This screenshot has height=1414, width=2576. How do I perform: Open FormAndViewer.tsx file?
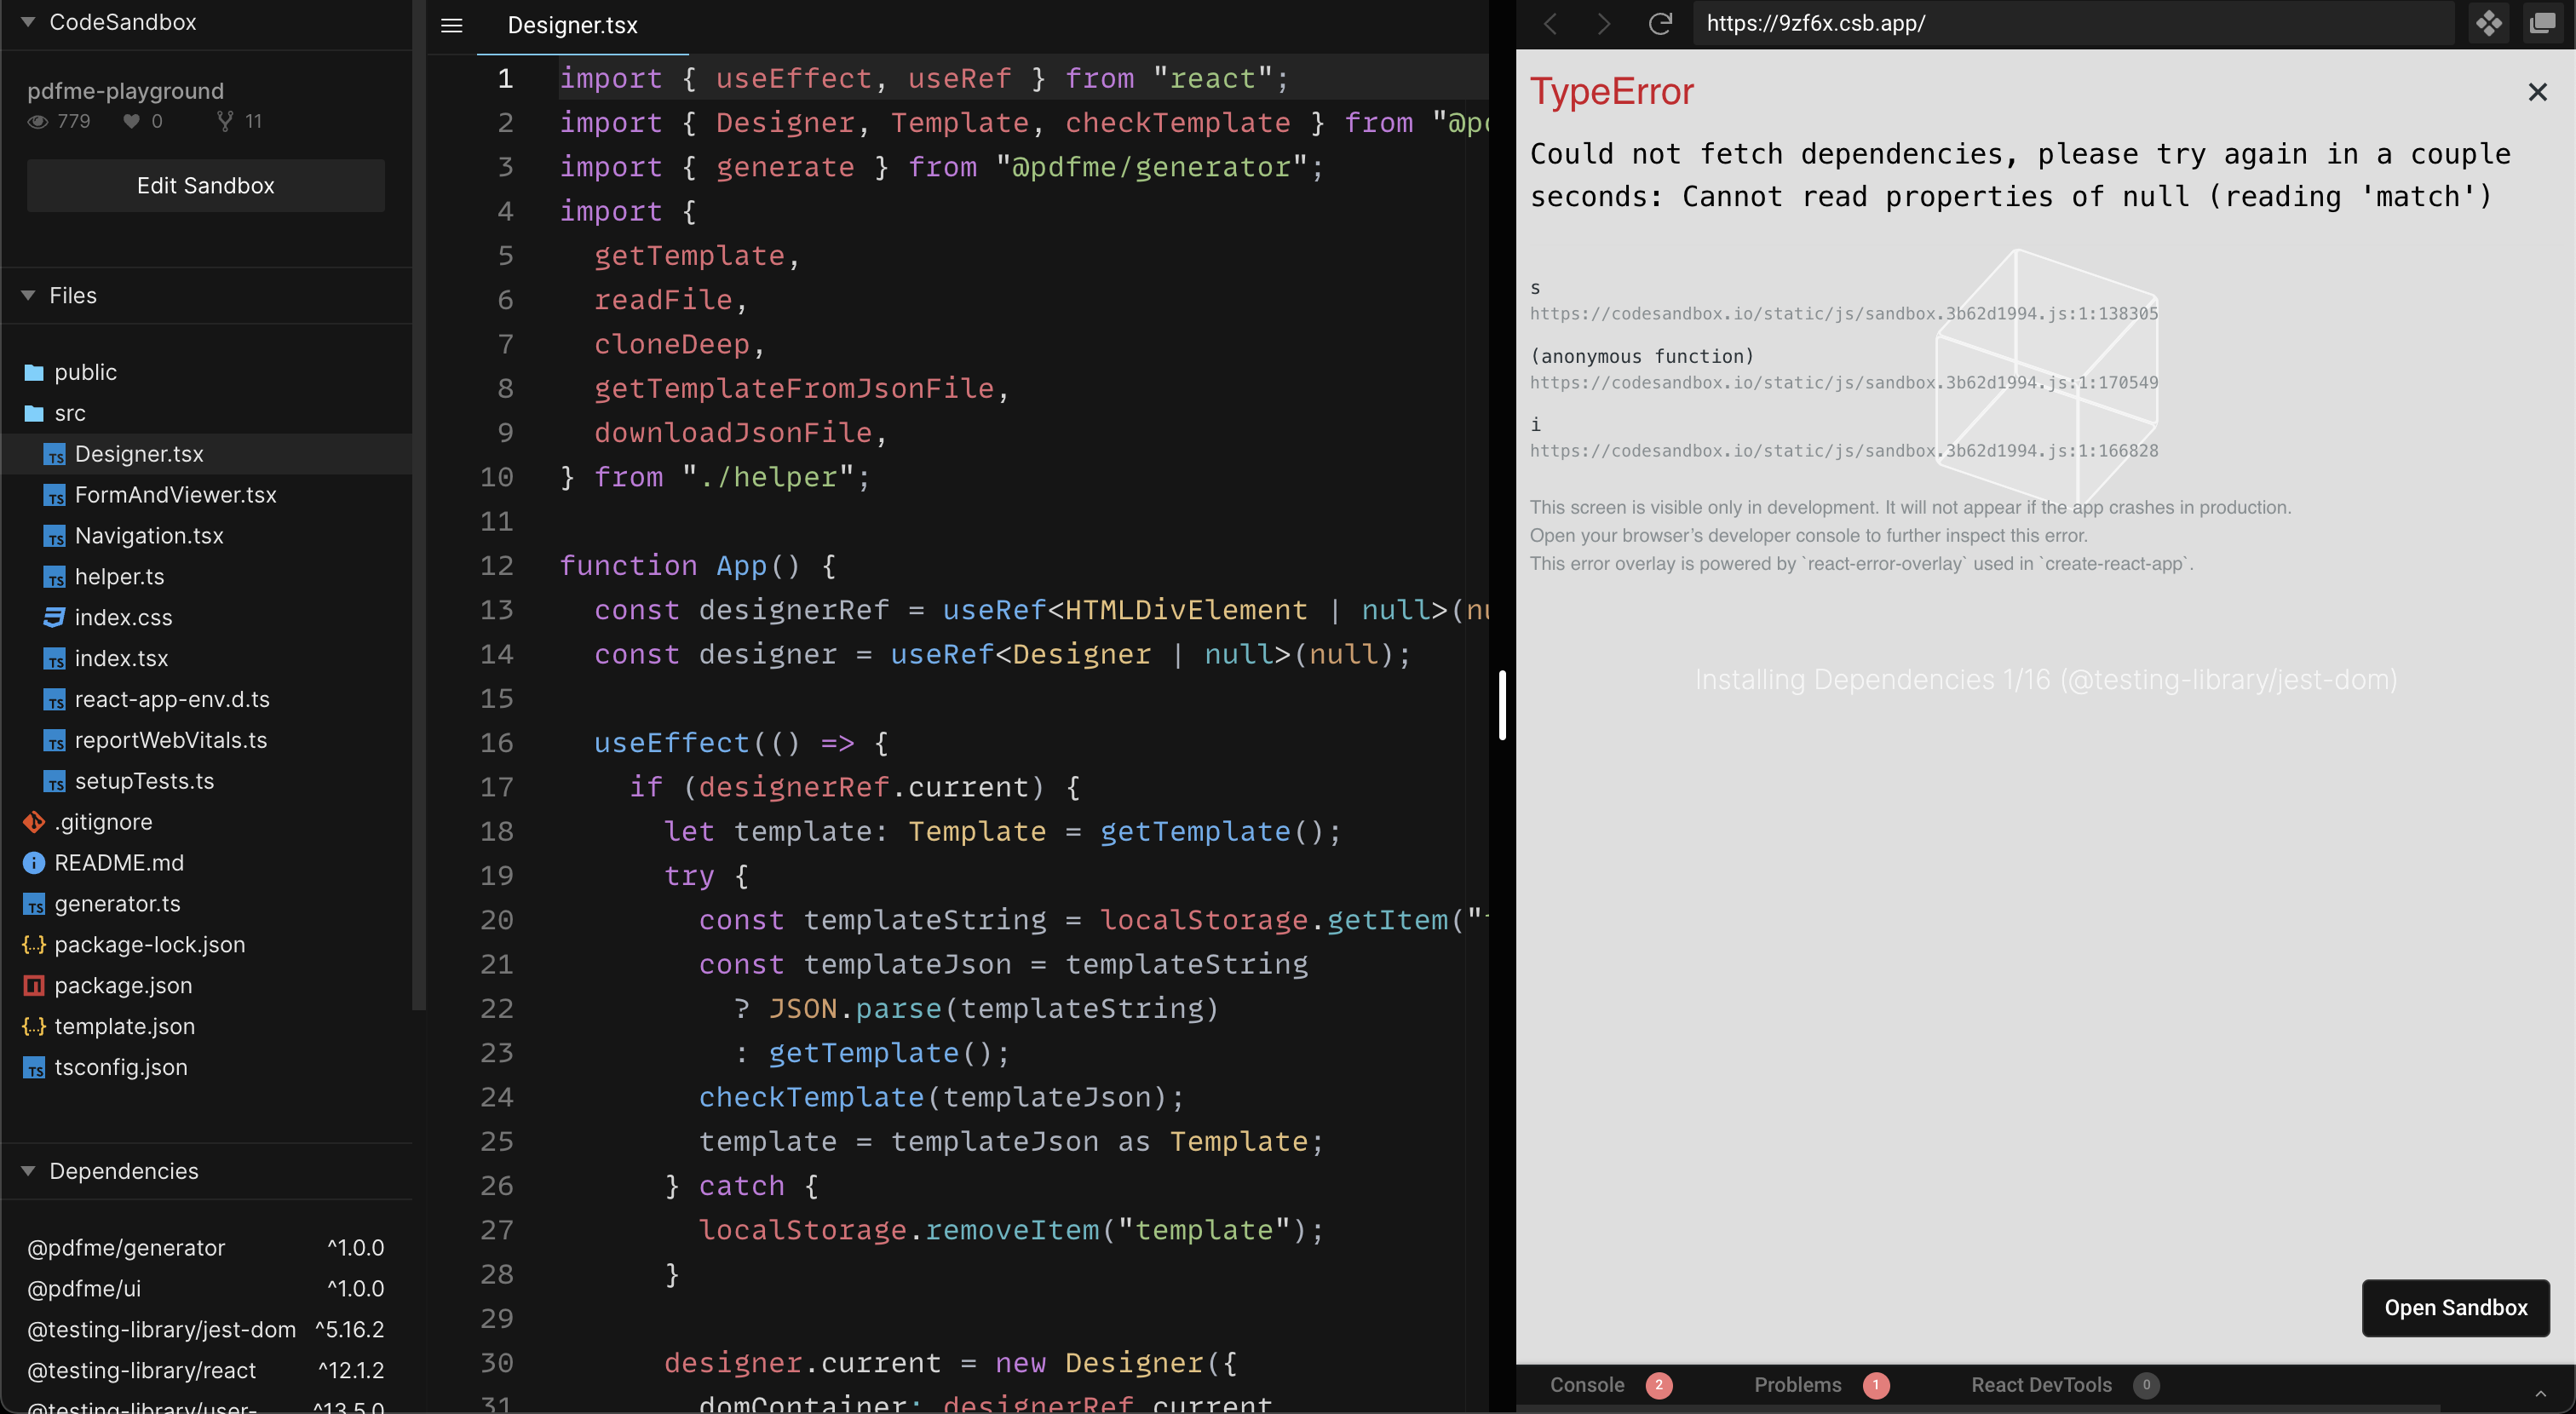tap(206, 495)
